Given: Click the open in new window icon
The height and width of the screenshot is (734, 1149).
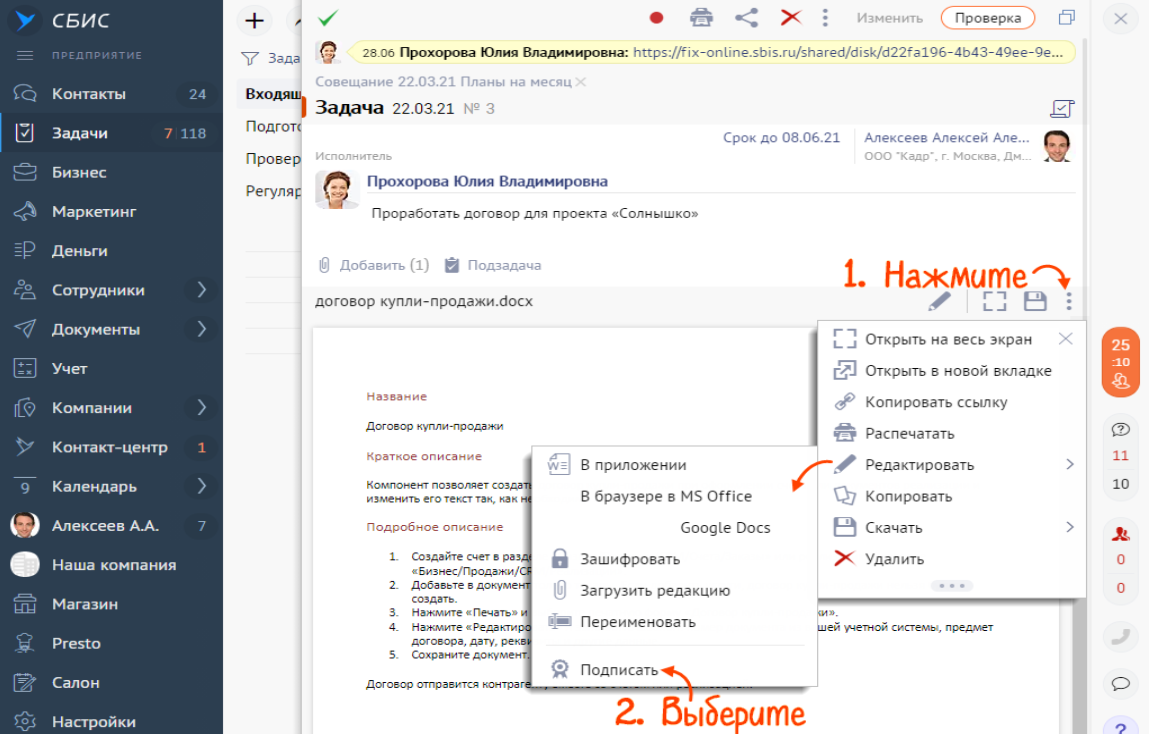Looking at the screenshot, I should point(1066,18).
